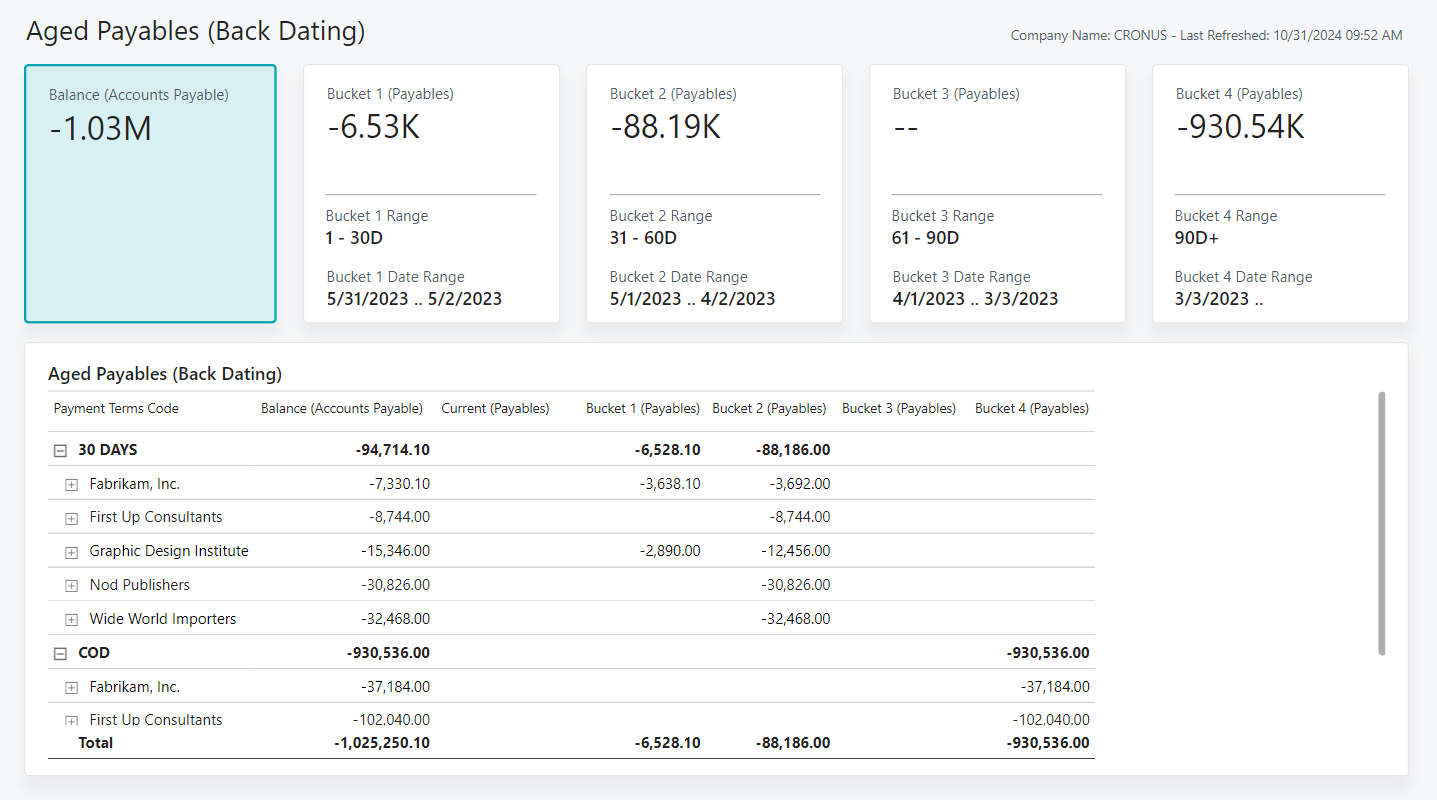Expand the First Up Consultants row
Image resolution: width=1437 pixels, height=800 pixels.
tap(71, 518)
